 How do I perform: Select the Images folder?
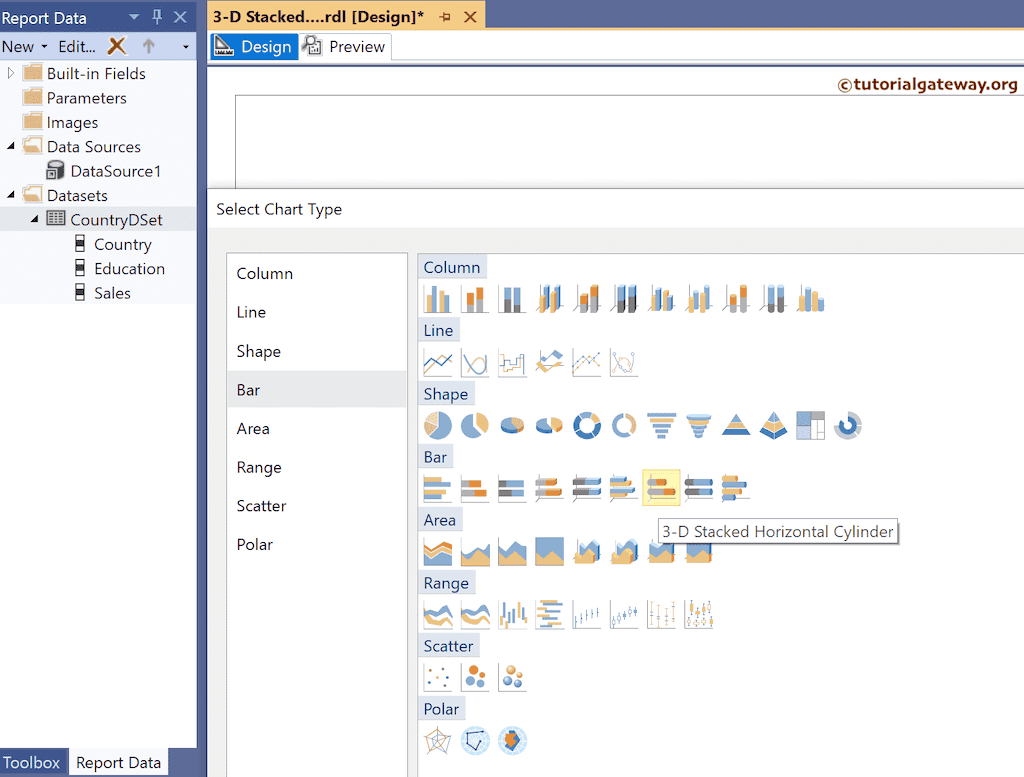tap(72, 122)
